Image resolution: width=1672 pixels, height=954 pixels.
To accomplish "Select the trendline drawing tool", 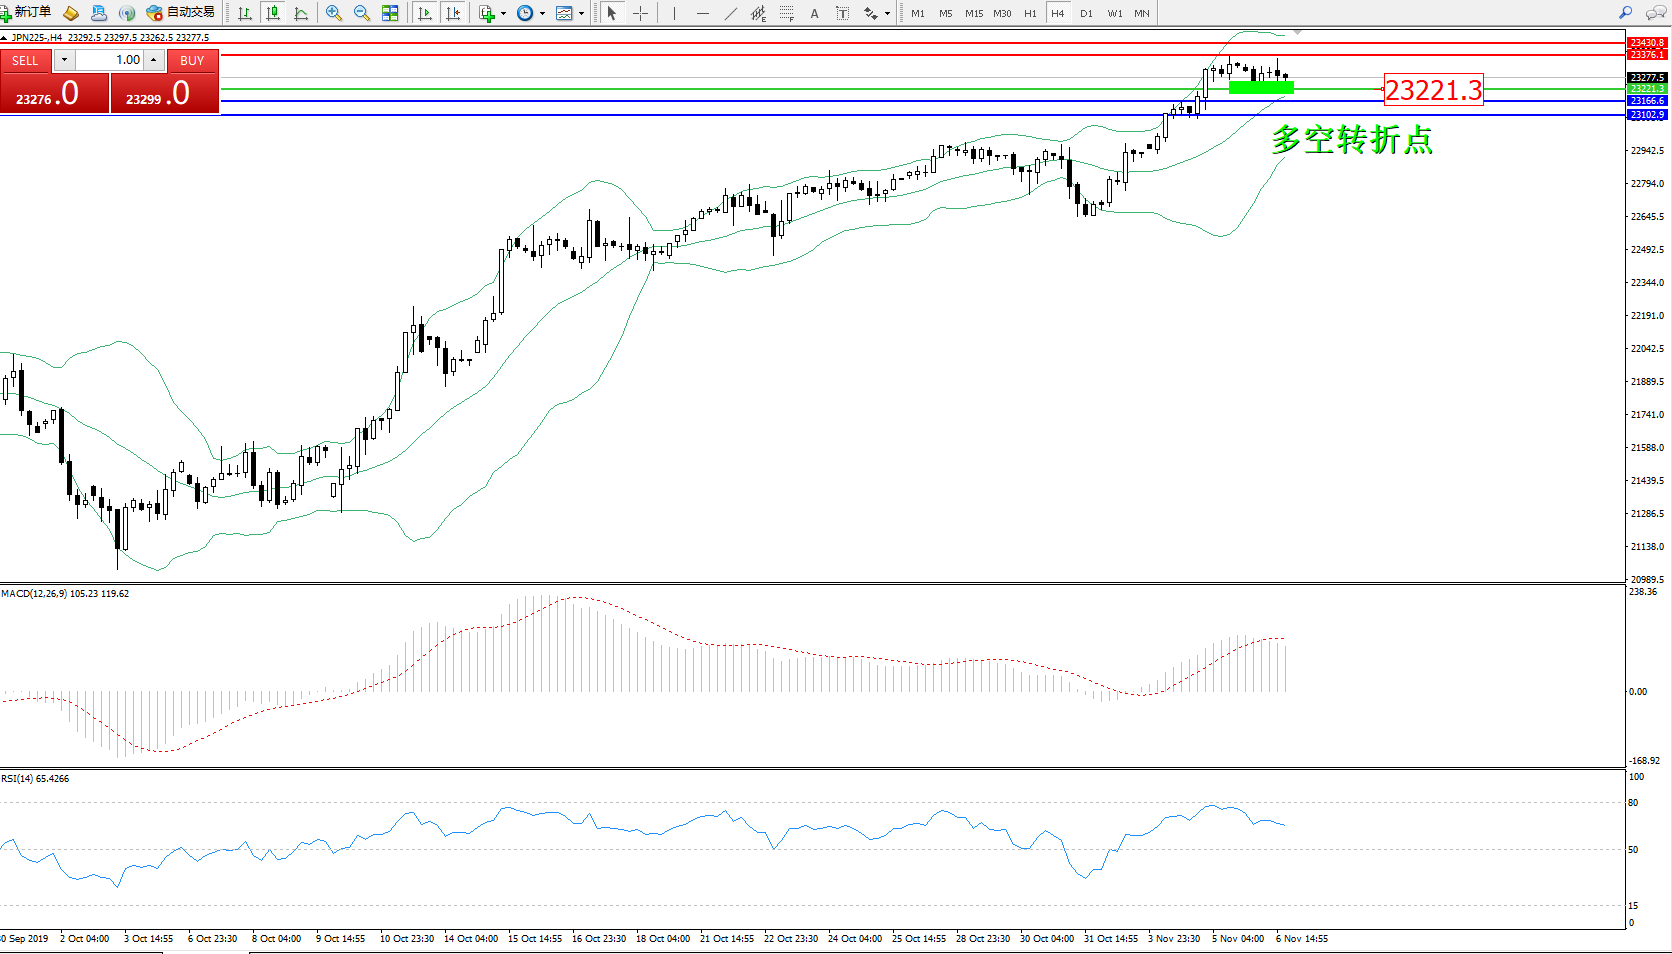I will tap(731, 13).
